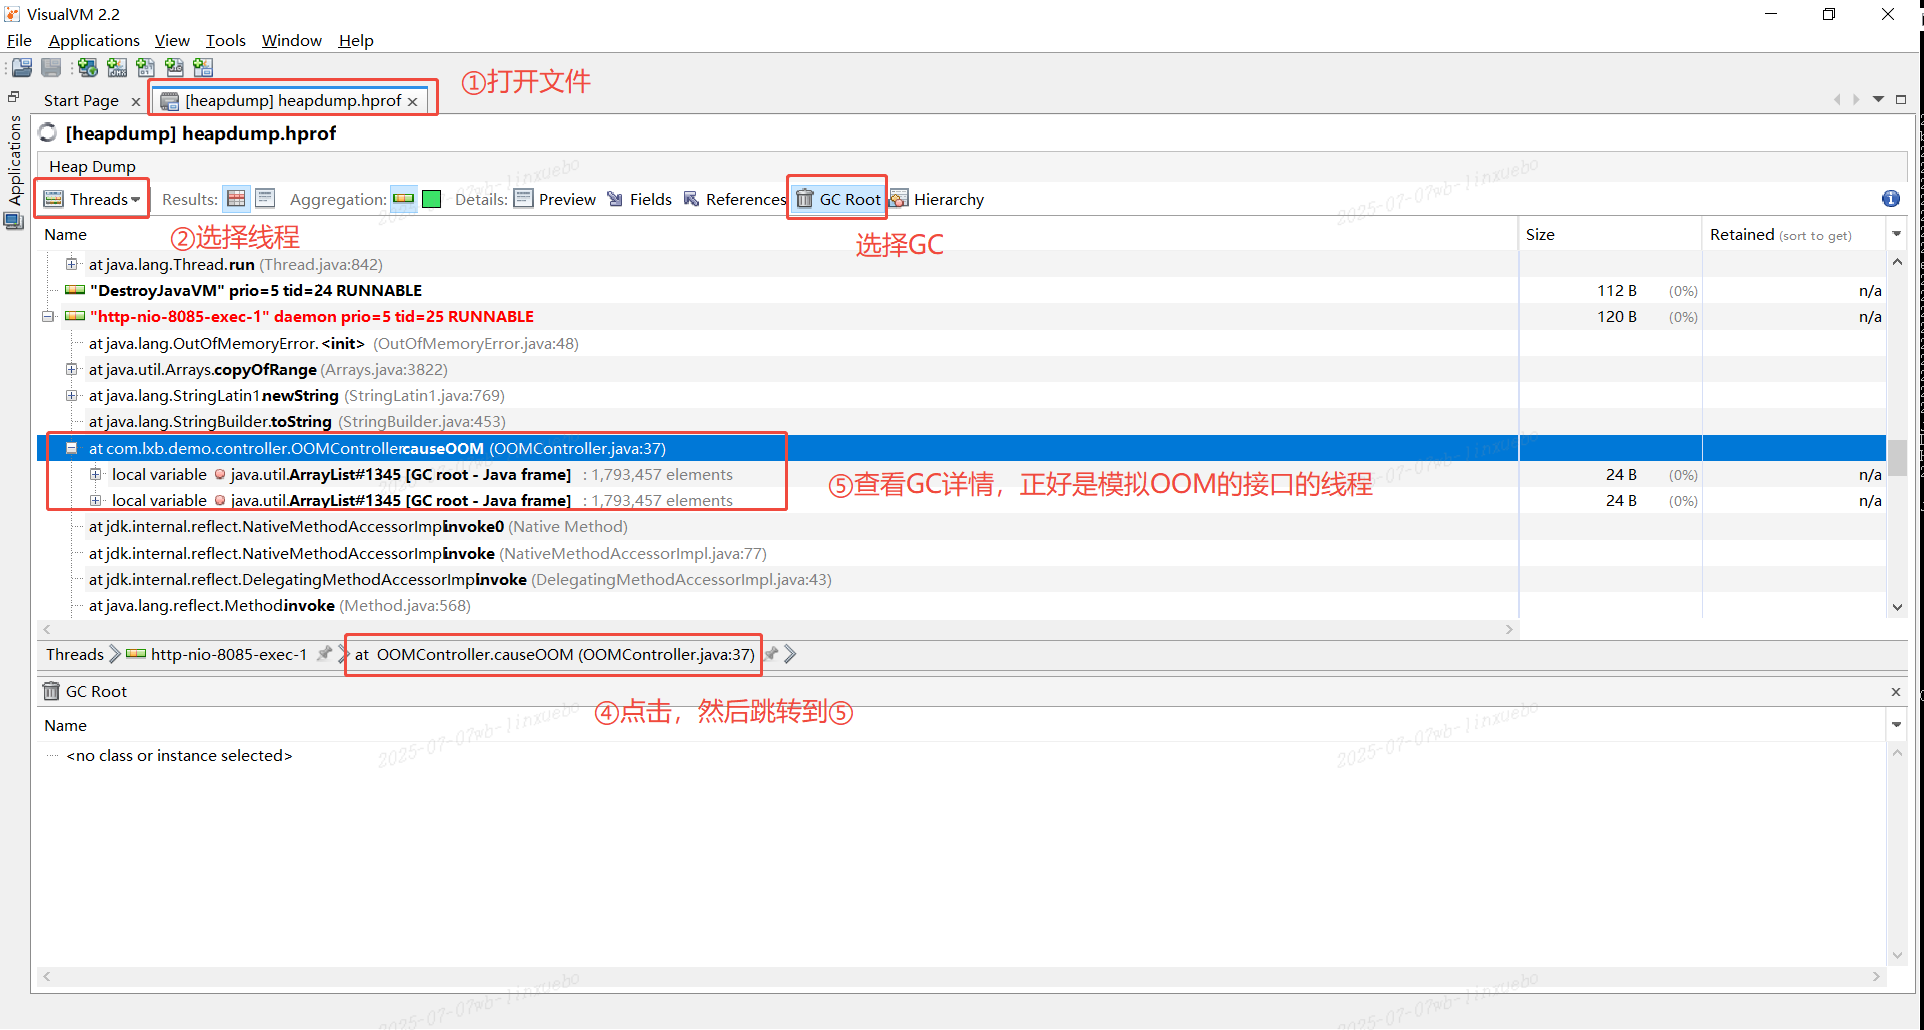Toggle the pin icon next to http-nio-8085-exec-1

[325, 653]
